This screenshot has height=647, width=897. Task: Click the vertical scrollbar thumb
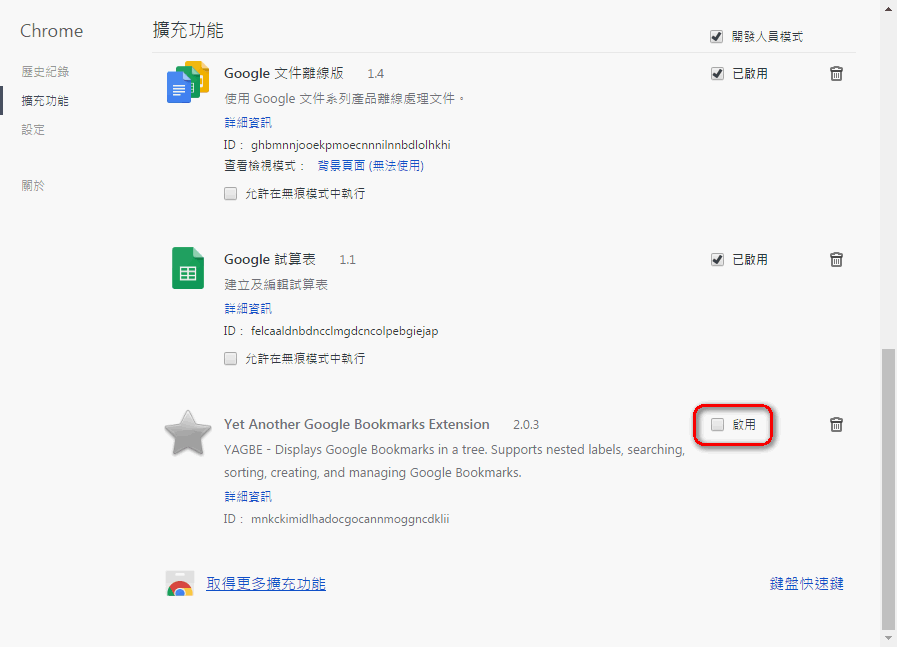coord(888,488)
